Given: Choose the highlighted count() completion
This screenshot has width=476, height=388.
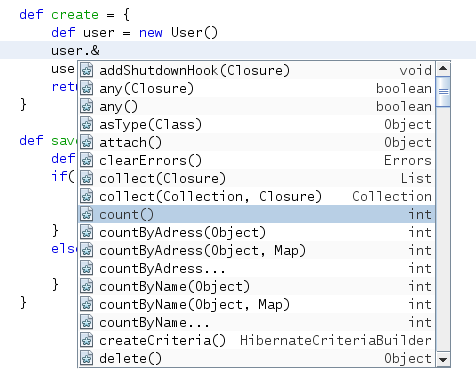Looking at the screenshot, I should [257, 214].
